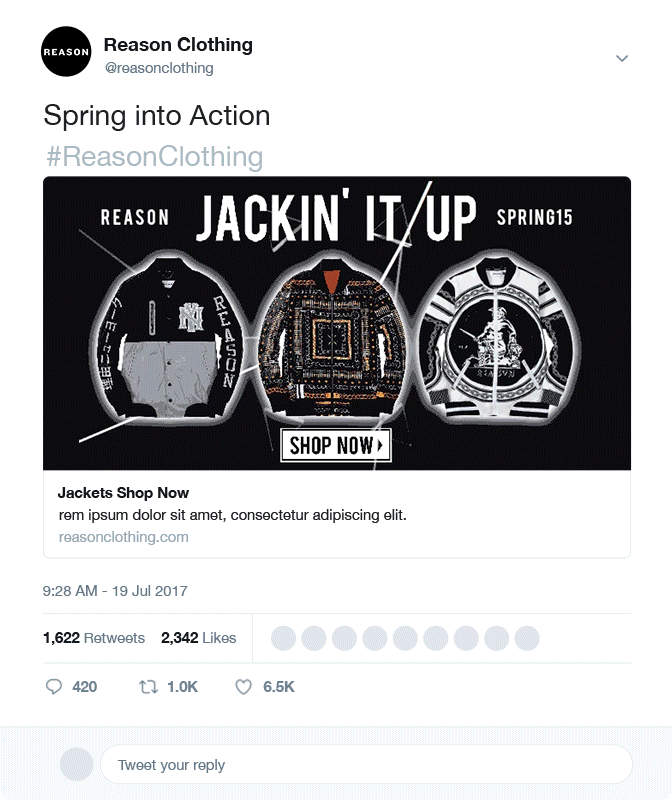Like the tweet with heart icon
This screenshot has height=800, width=672.
point(243,687)
